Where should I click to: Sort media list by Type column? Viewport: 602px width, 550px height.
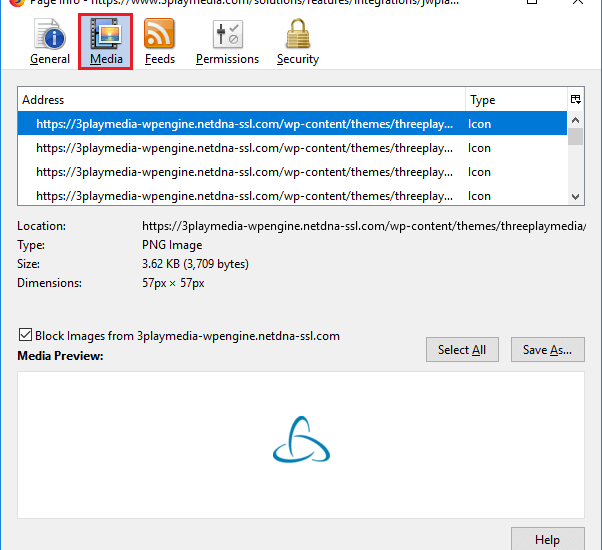pyautogui.click(x=516, y=100)
